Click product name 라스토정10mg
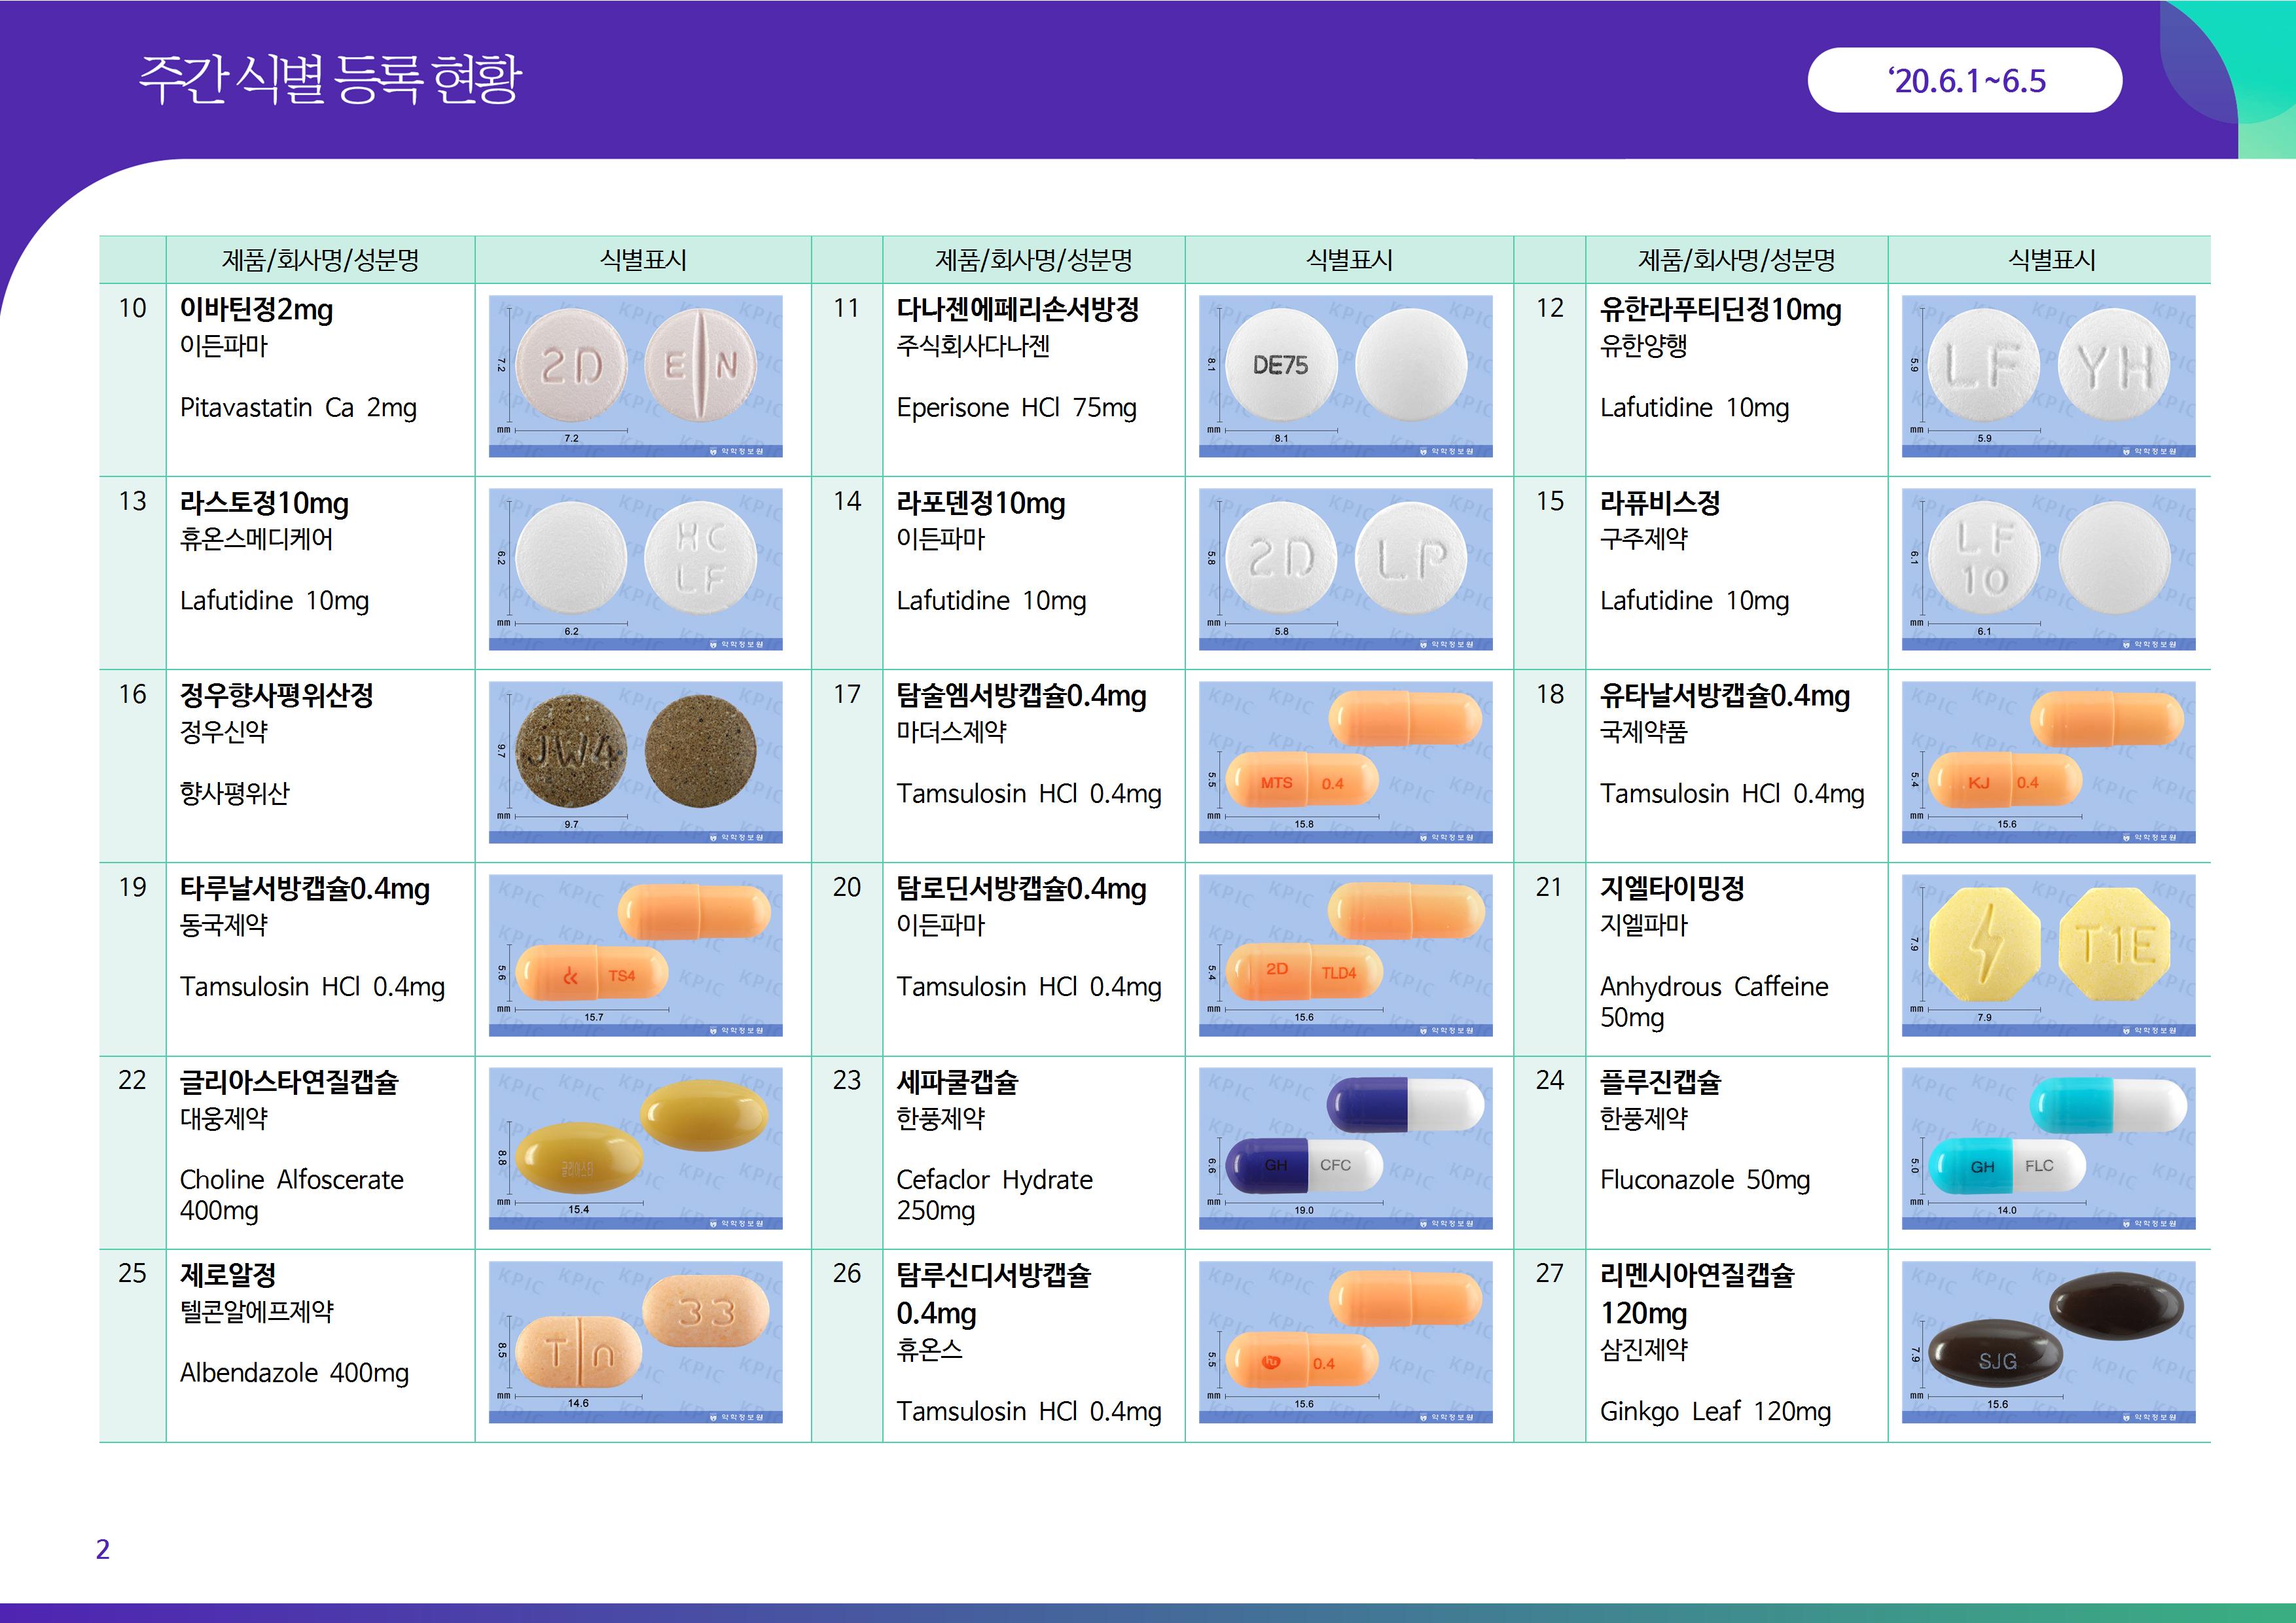 [x=264, y=503]
